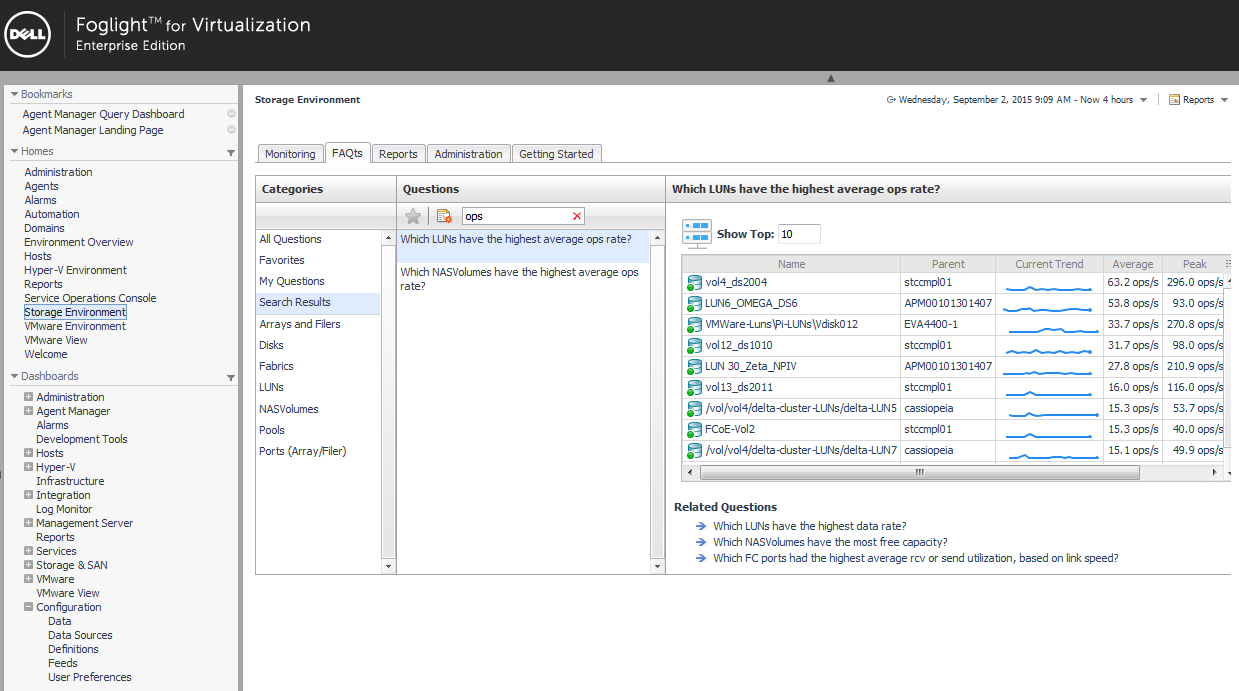The image size is (1239, 691).
Task: Click the Reports icon in the top right
Action: pyautogui.click(x=1174, y=100)
